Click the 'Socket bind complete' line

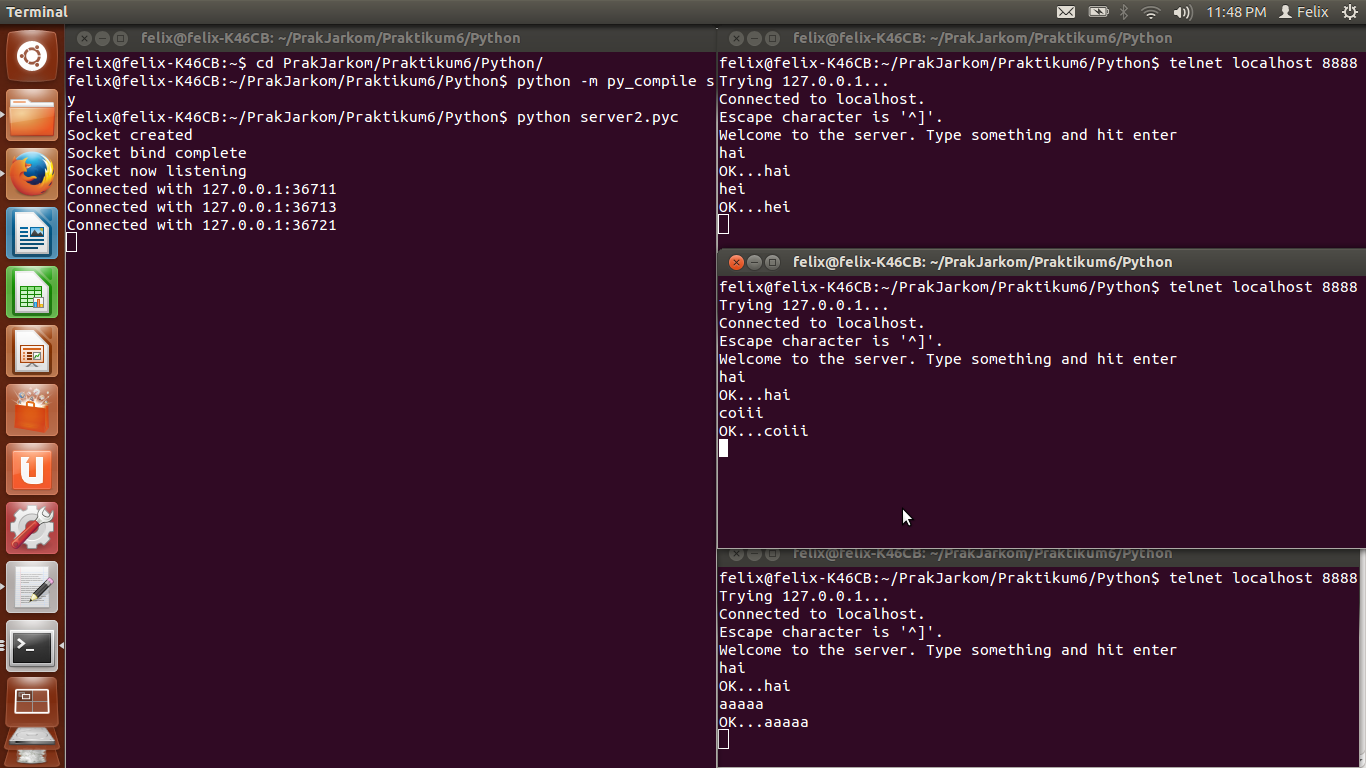point(157,153)
